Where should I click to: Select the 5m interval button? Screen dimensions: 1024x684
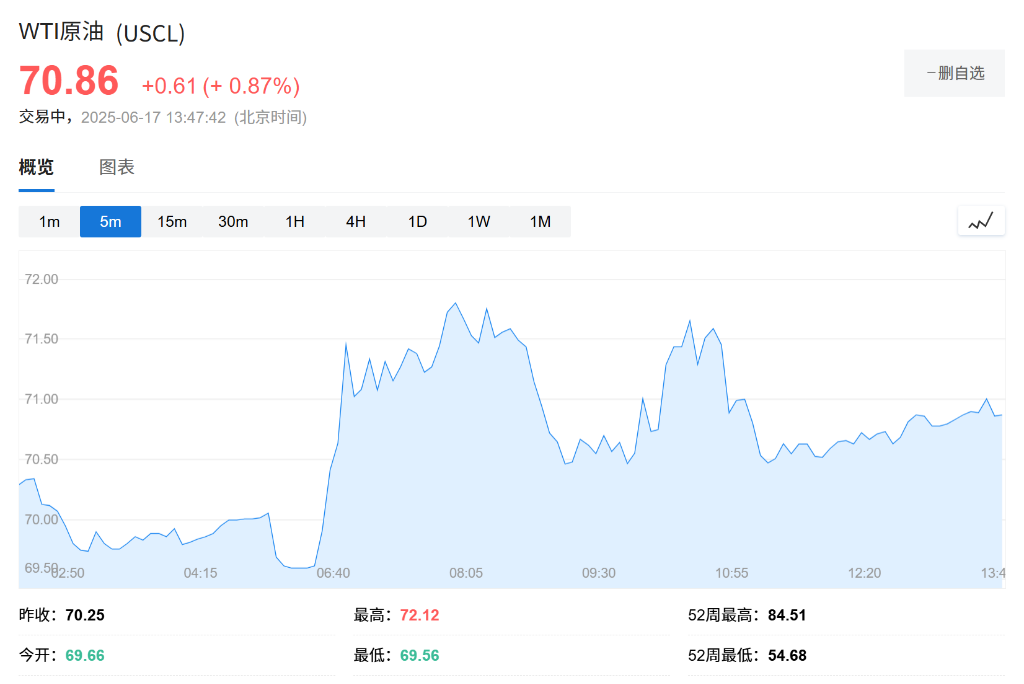point(110,222)
